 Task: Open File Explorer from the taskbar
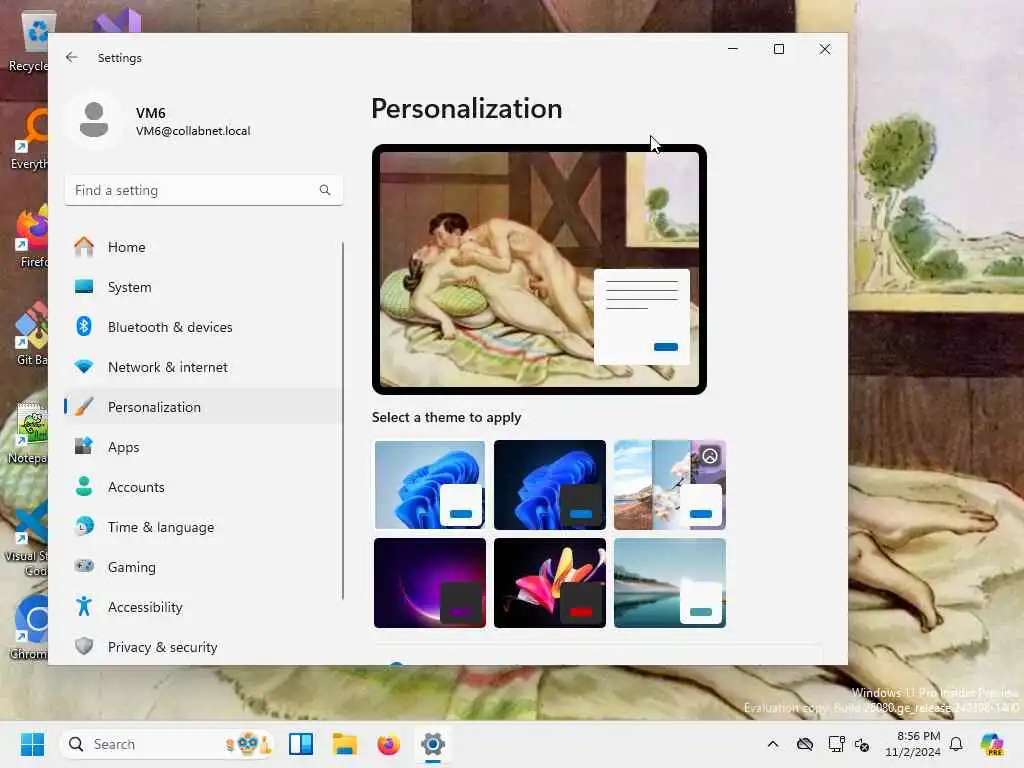[344, 744]
